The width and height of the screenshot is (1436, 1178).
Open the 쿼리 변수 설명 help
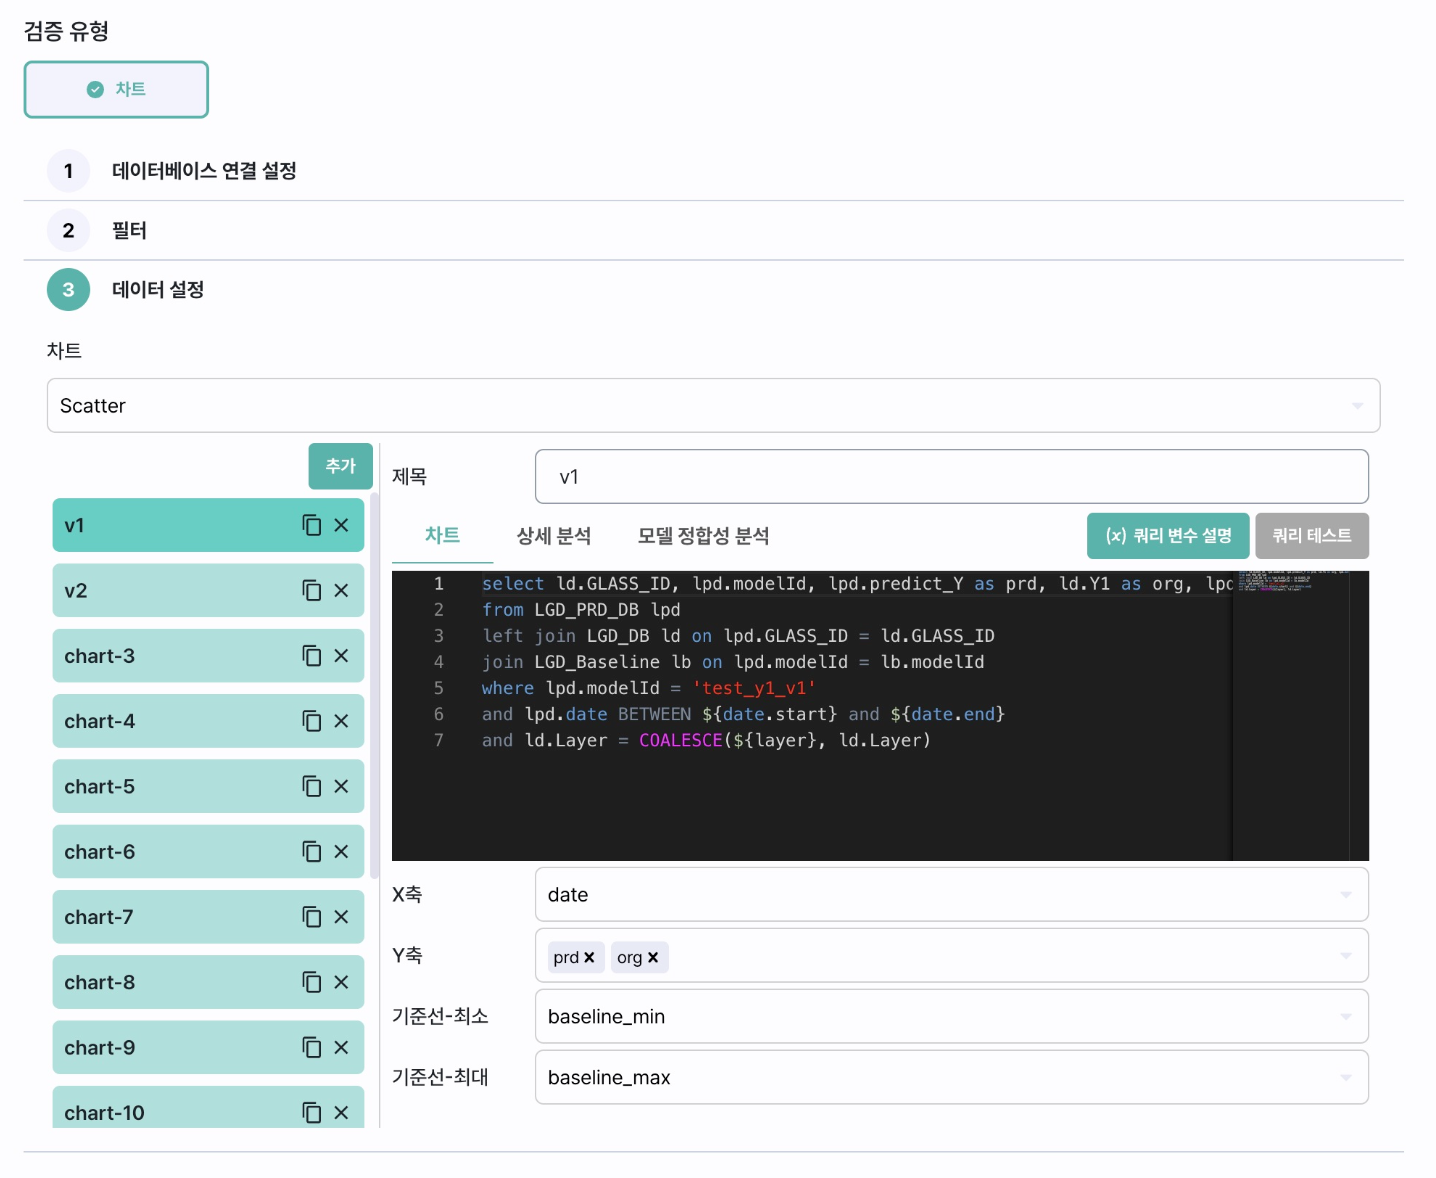pos(1168,536)
